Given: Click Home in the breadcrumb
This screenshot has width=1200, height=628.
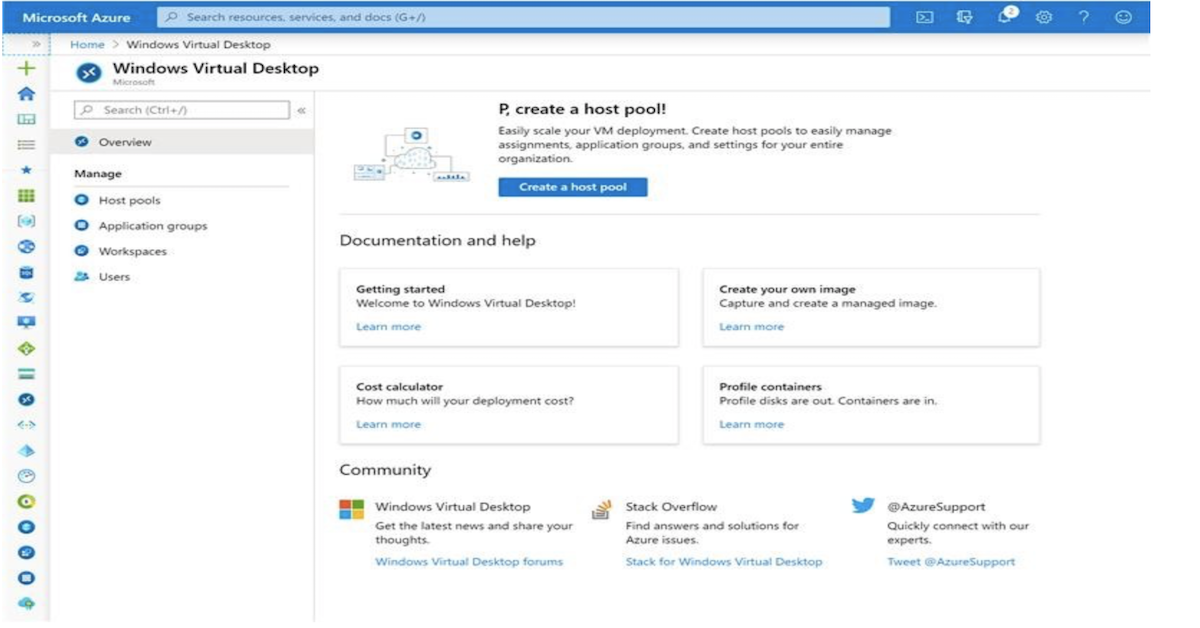Looking at the screenshot, I should tap(87, 44).
